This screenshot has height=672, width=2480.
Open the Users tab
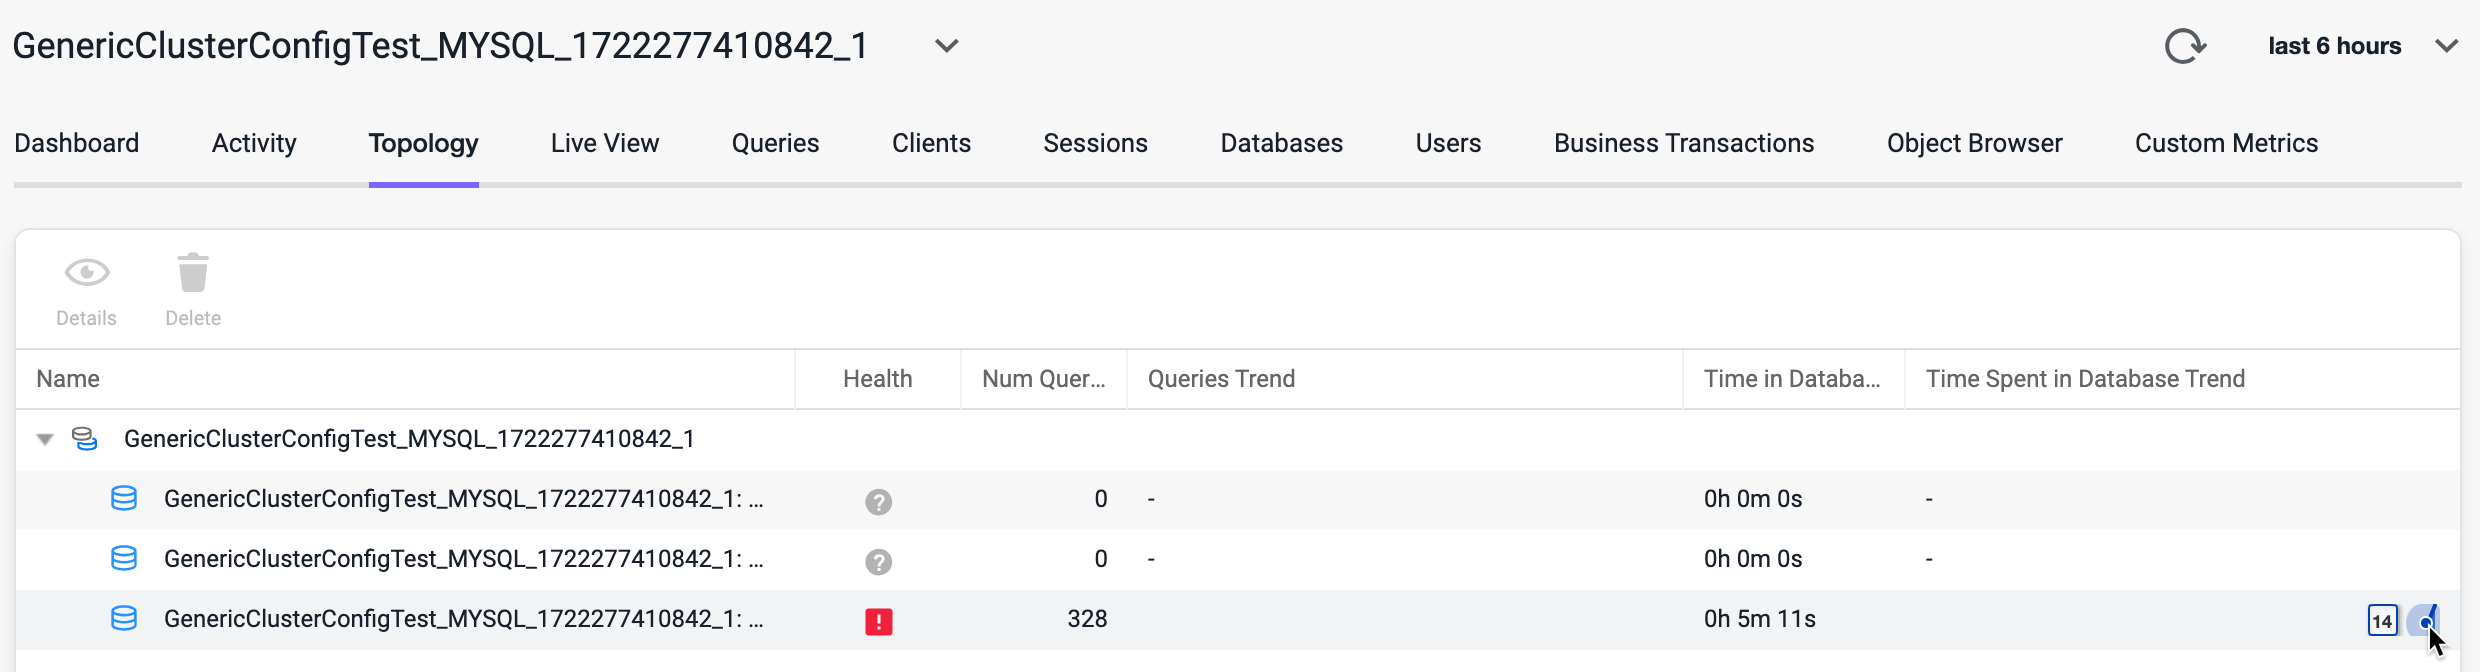point(1448,143)
